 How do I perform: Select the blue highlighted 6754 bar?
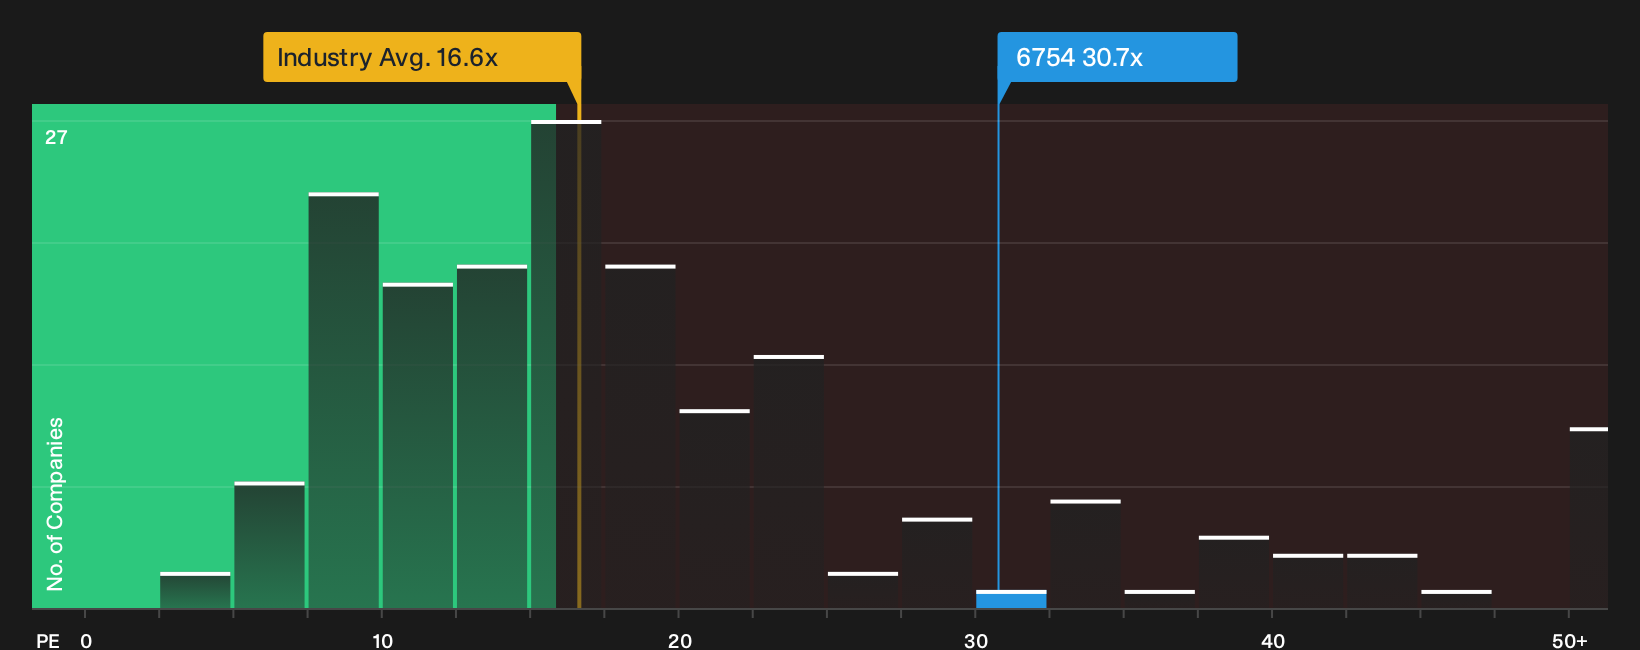pyautogui.click(x=1011, y=599)
